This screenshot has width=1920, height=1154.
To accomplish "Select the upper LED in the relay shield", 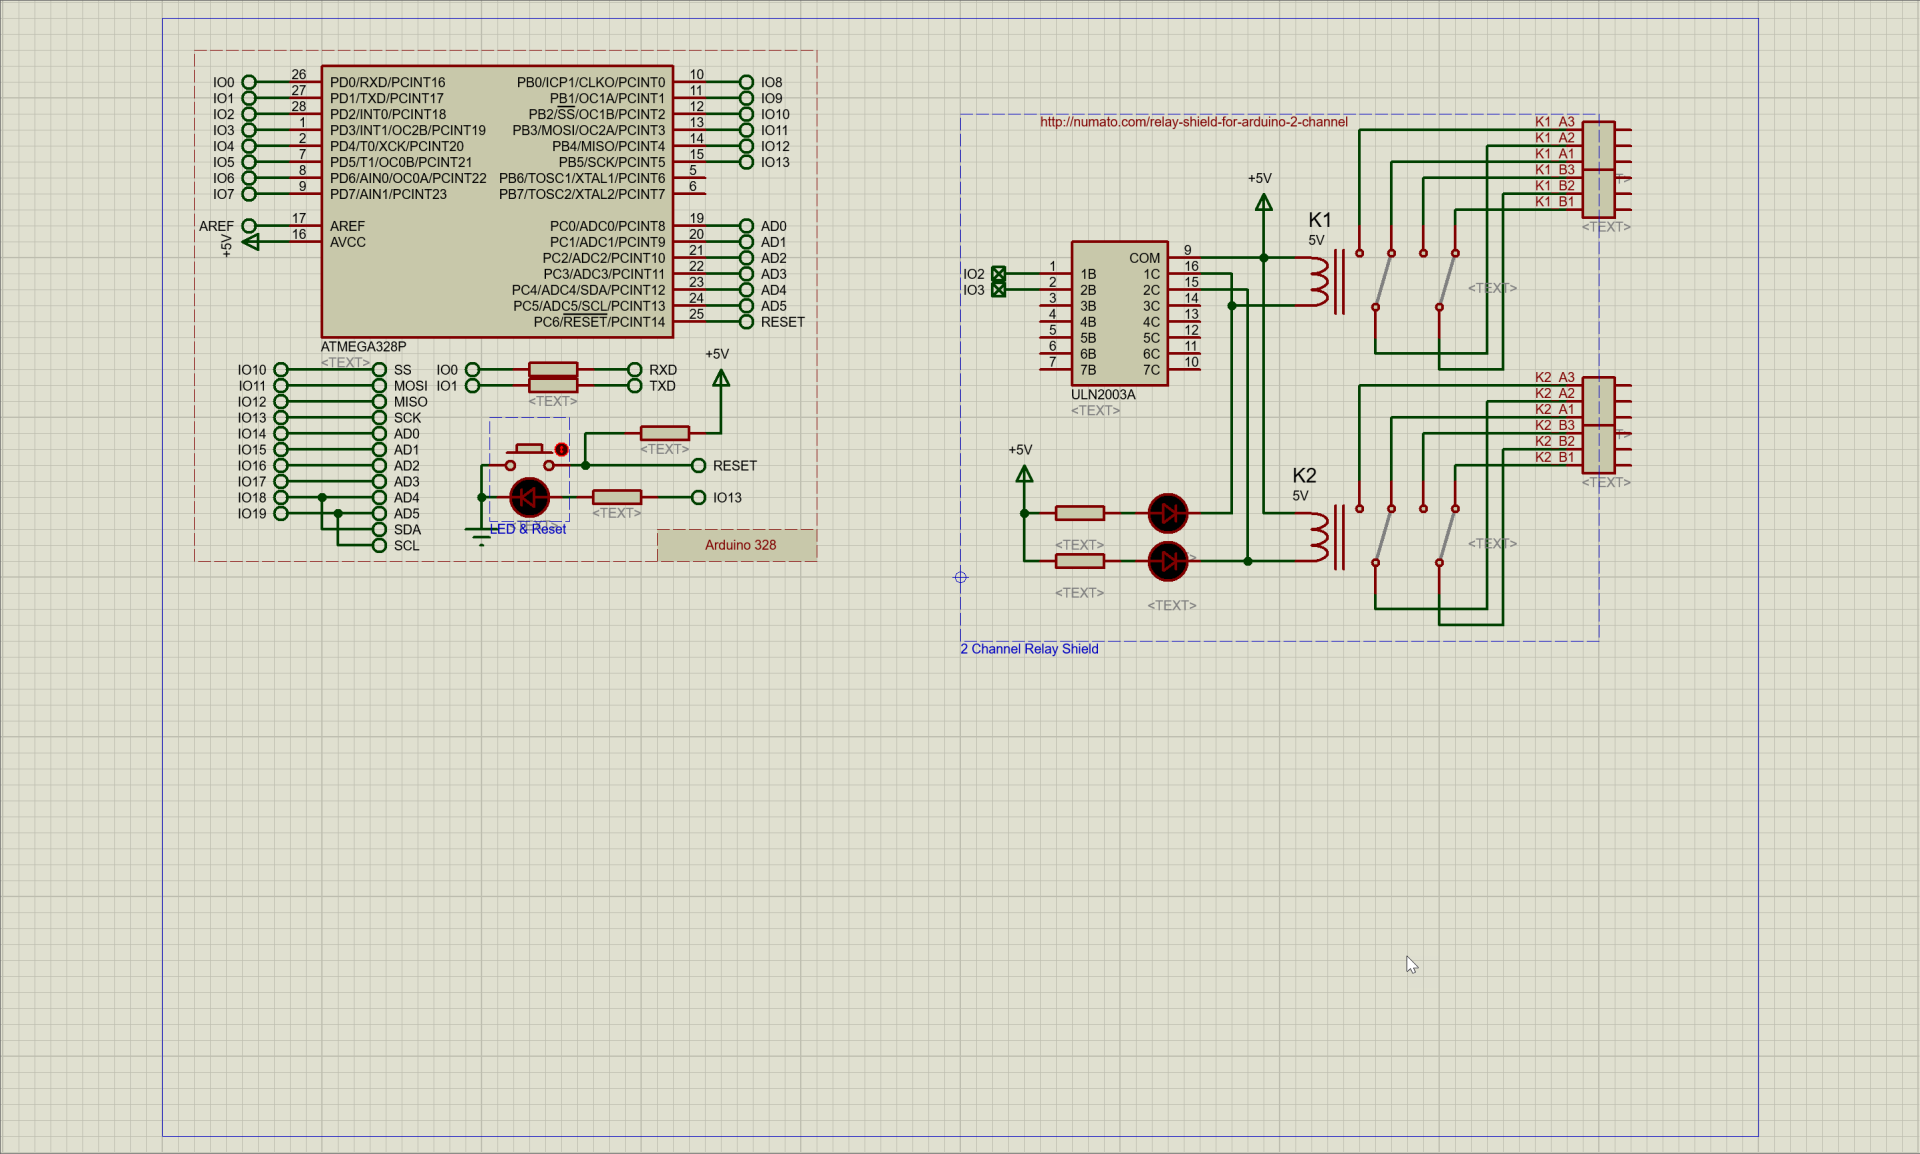I will 1168,513.
